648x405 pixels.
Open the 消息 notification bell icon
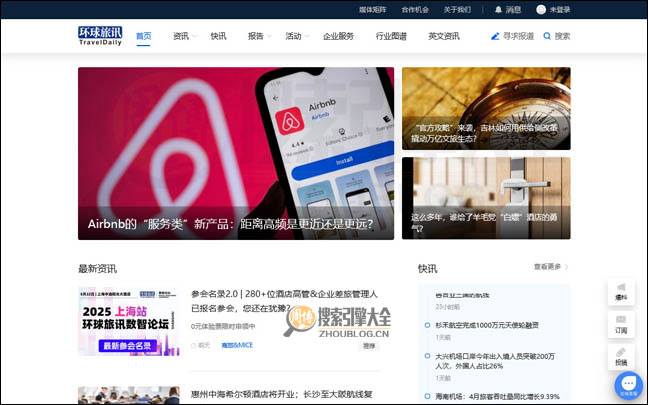click(498, 10)
